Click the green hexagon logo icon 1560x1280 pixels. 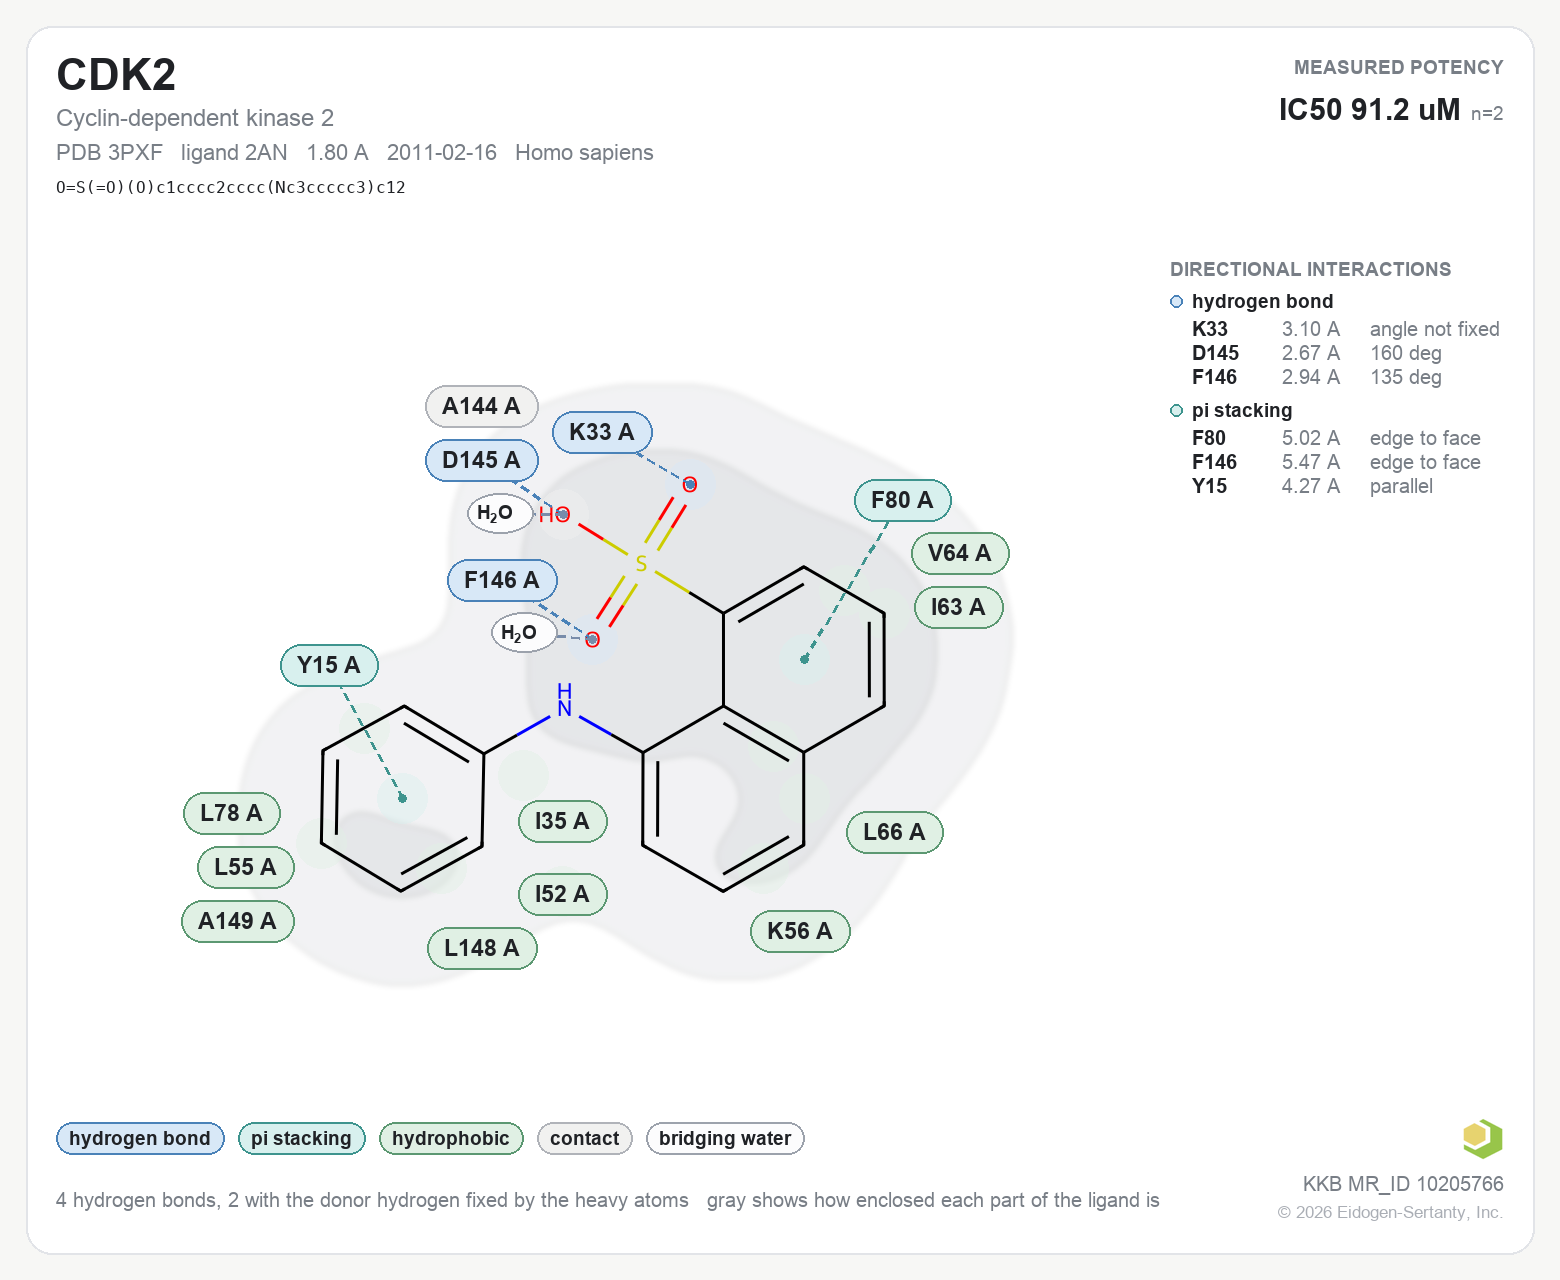tap(1482, 1138)
